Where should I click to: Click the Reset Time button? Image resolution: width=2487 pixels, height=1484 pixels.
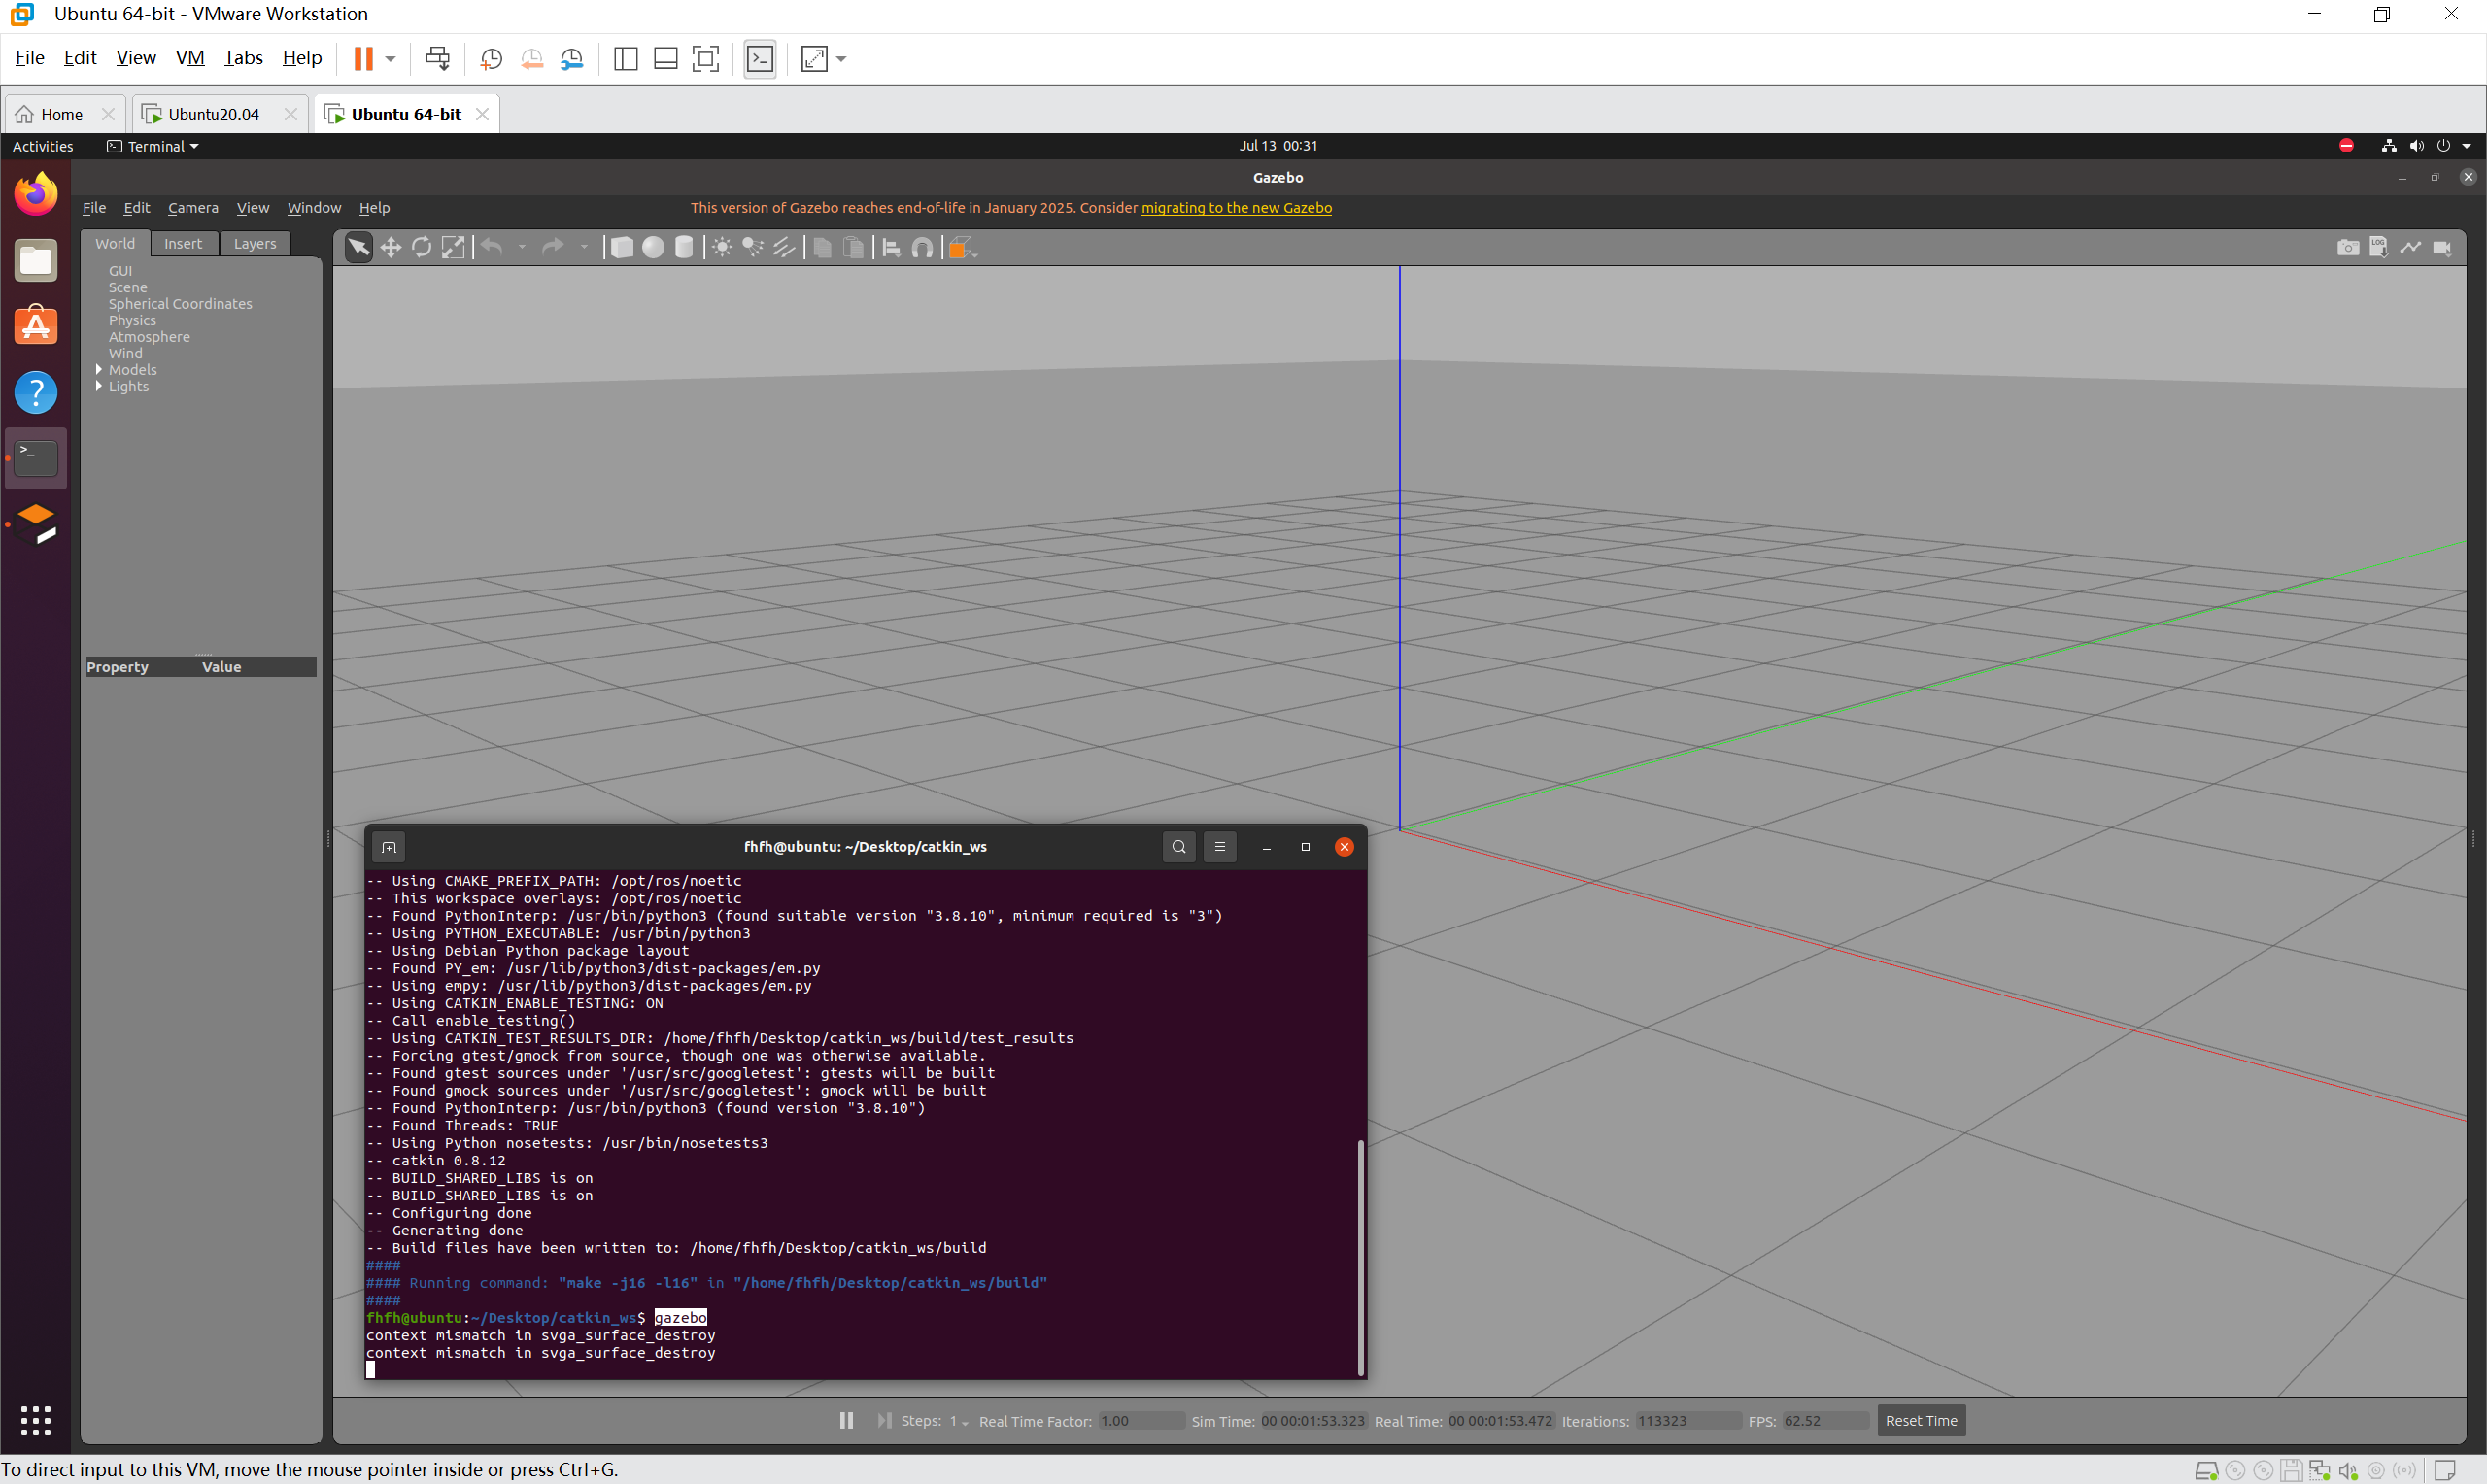click(x=1921, y=1420)
